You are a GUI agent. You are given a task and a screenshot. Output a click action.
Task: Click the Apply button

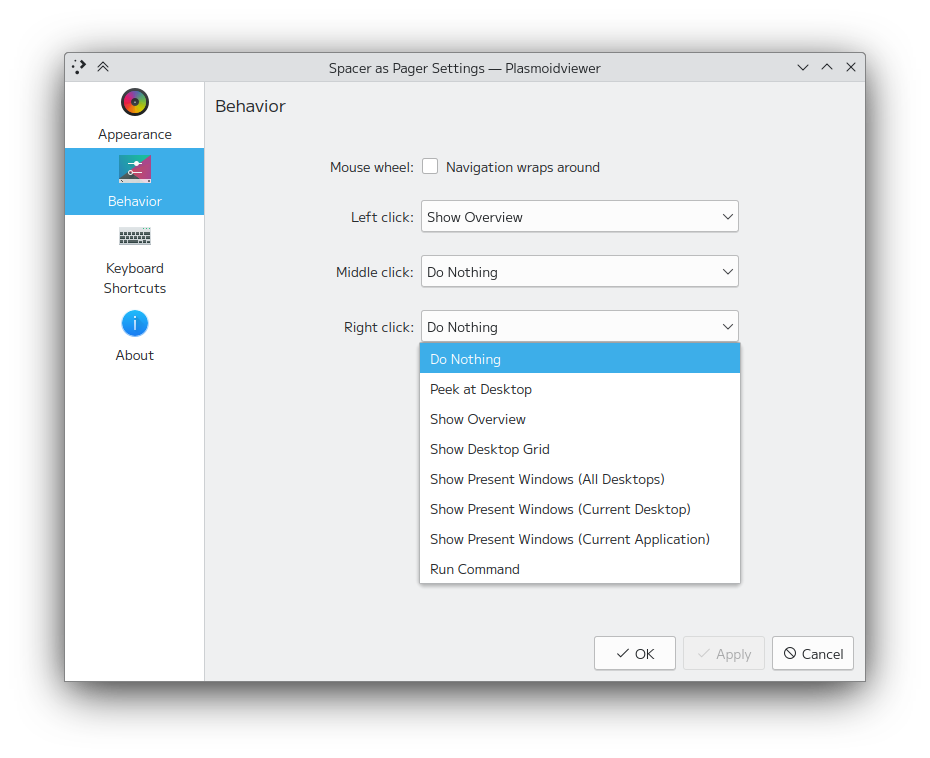click(724, 654)
